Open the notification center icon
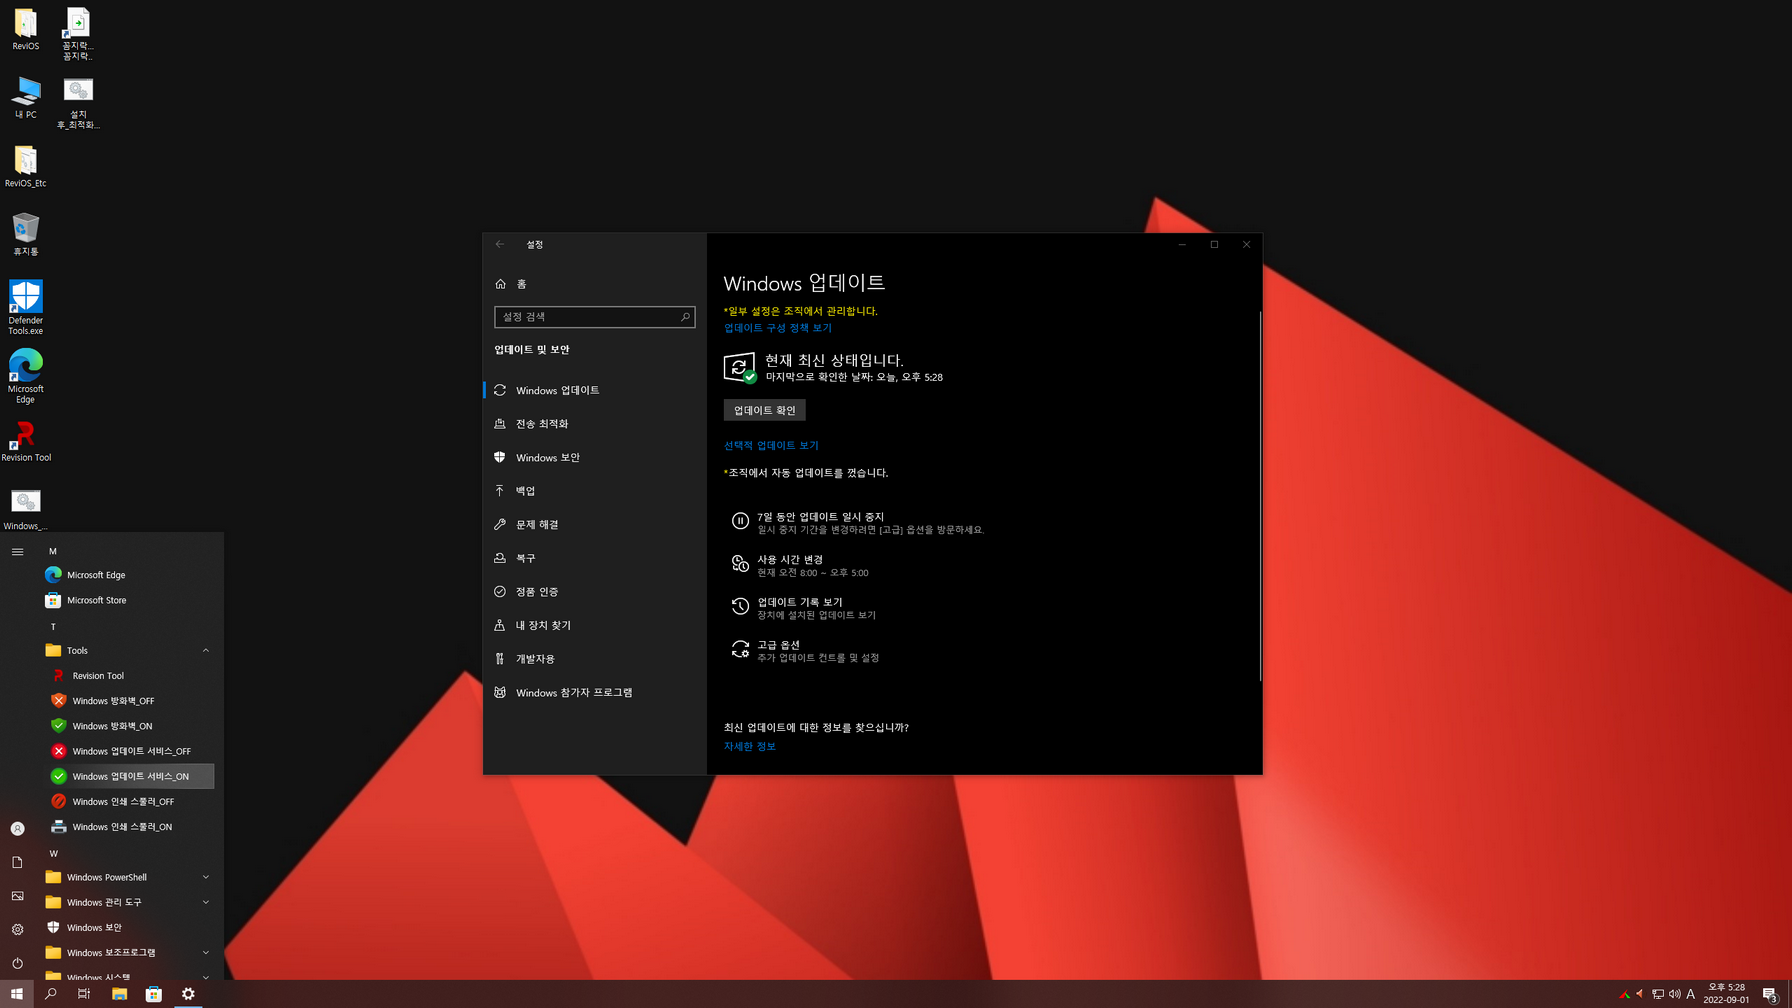Screen dimensions: 1792x1008 pyautogui.click(x=1770, y=994)
